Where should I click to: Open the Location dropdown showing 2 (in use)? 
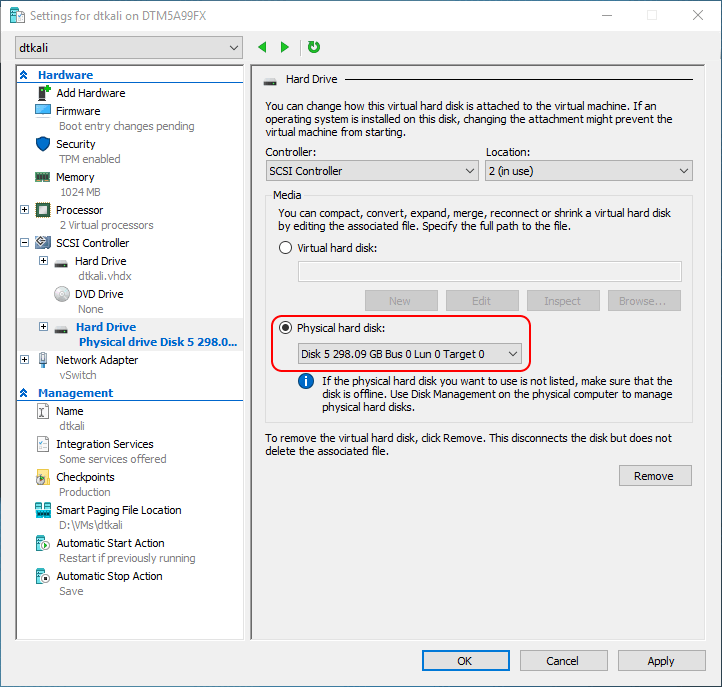point(589,171)
